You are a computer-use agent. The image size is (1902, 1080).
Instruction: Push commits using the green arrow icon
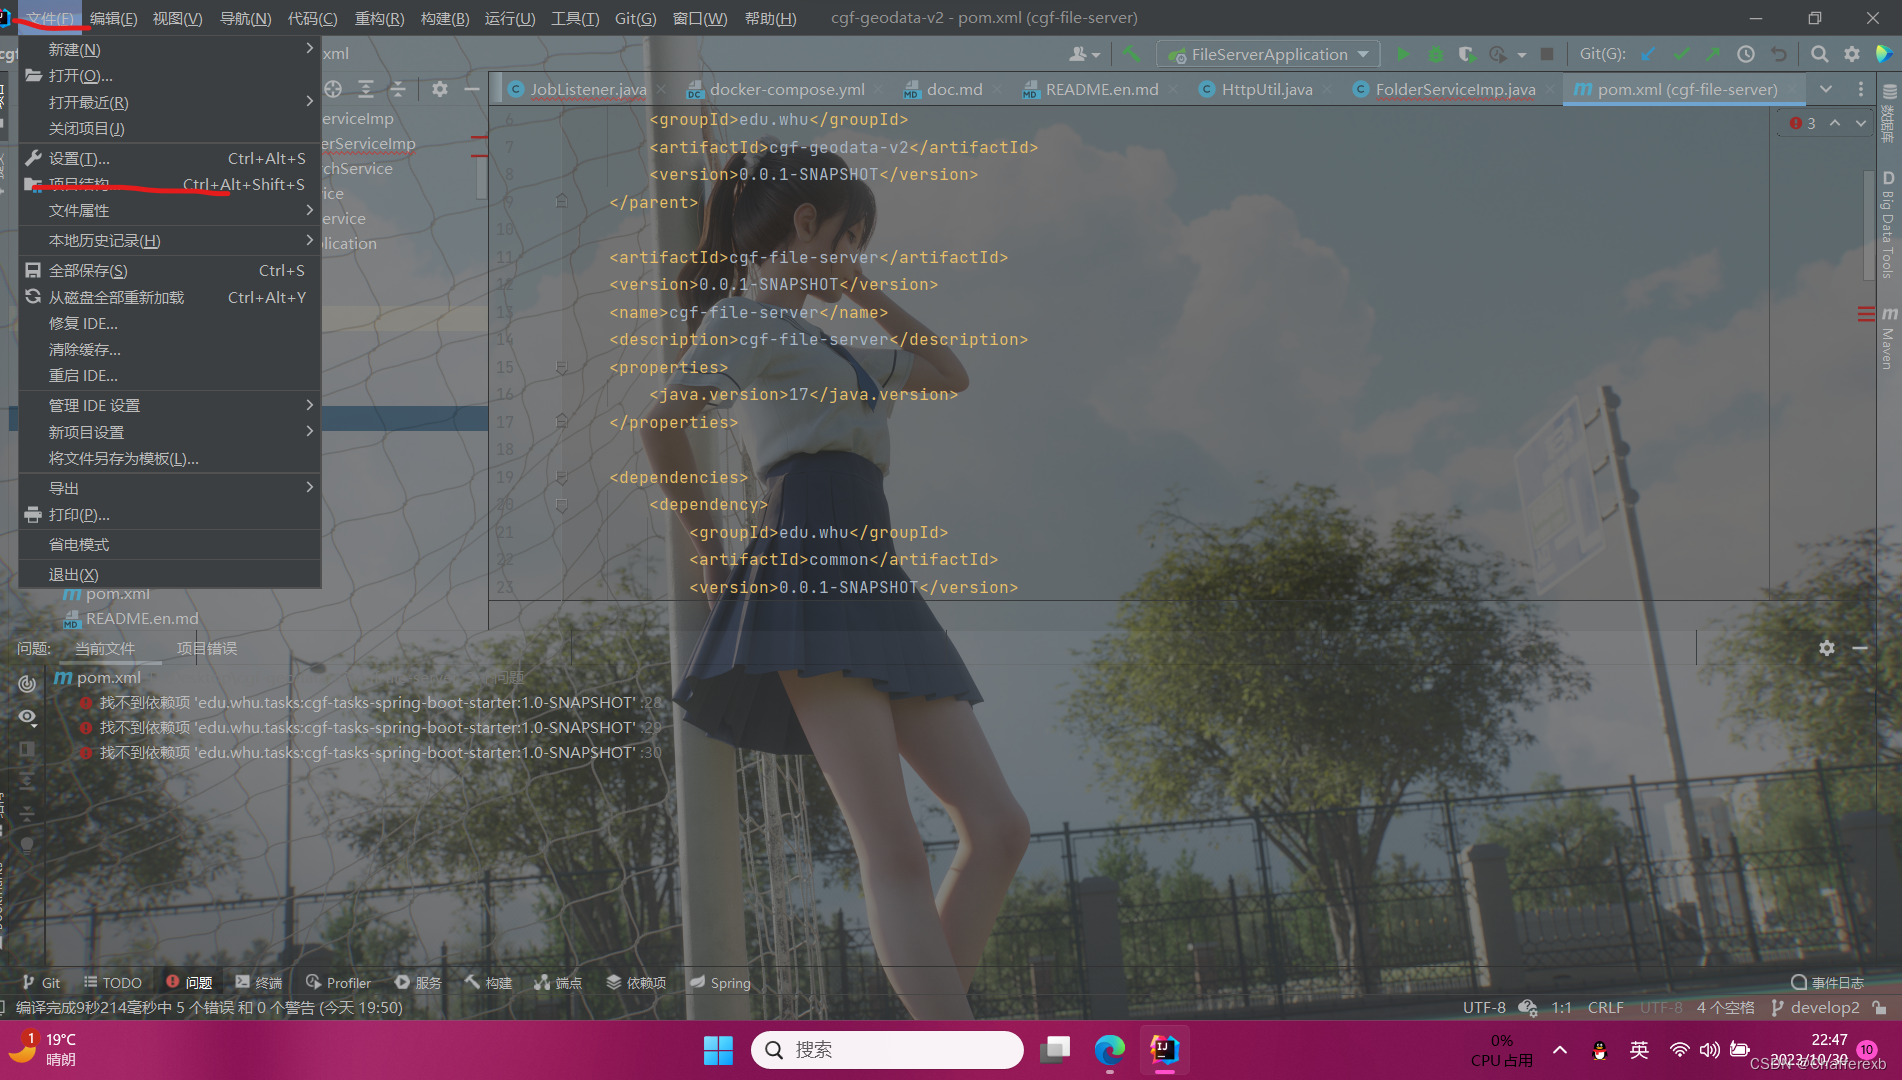tap(1713, 54)
